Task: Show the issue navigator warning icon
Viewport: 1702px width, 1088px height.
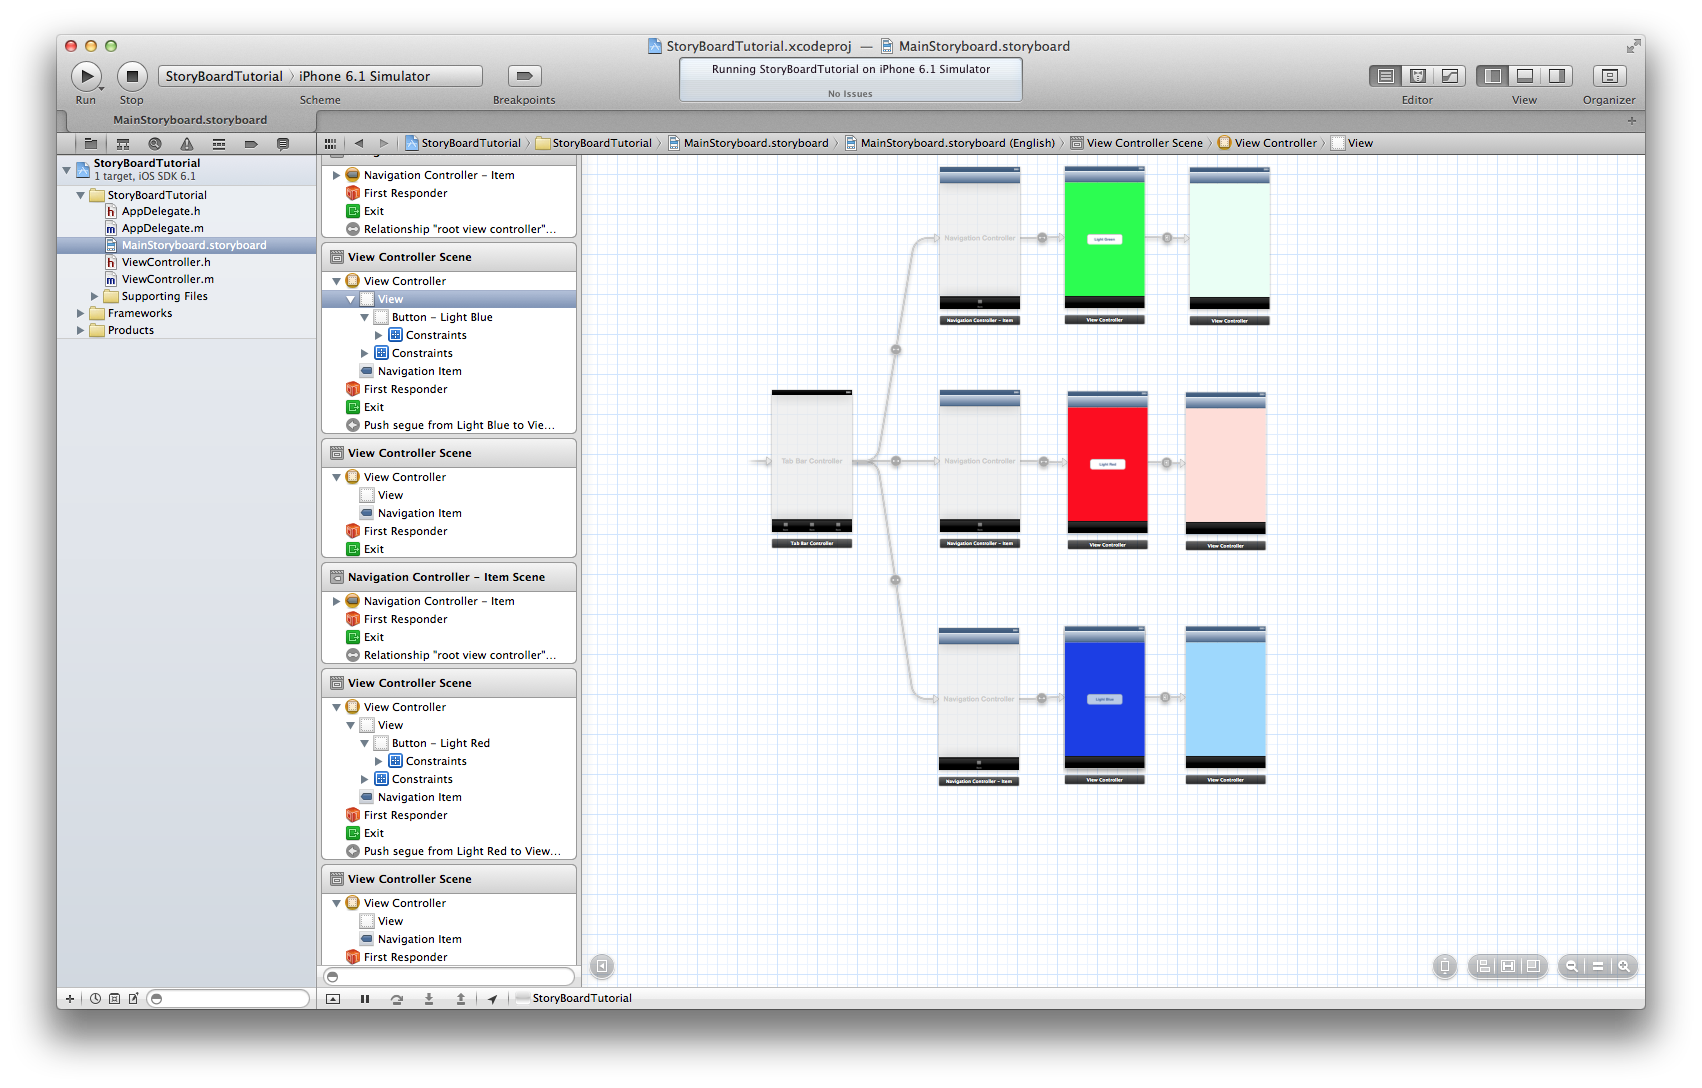Action: point(186,144)
